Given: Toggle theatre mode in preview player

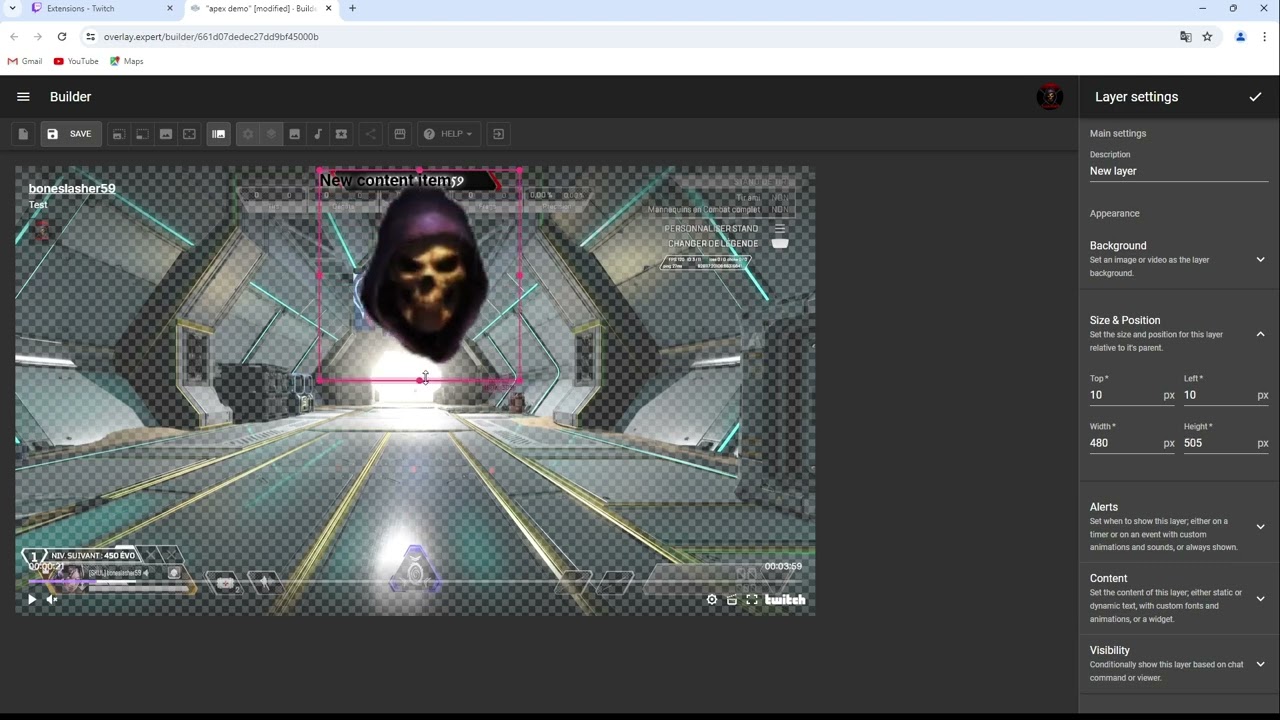Looking at the screenshot, I should [x=732, y=600].
